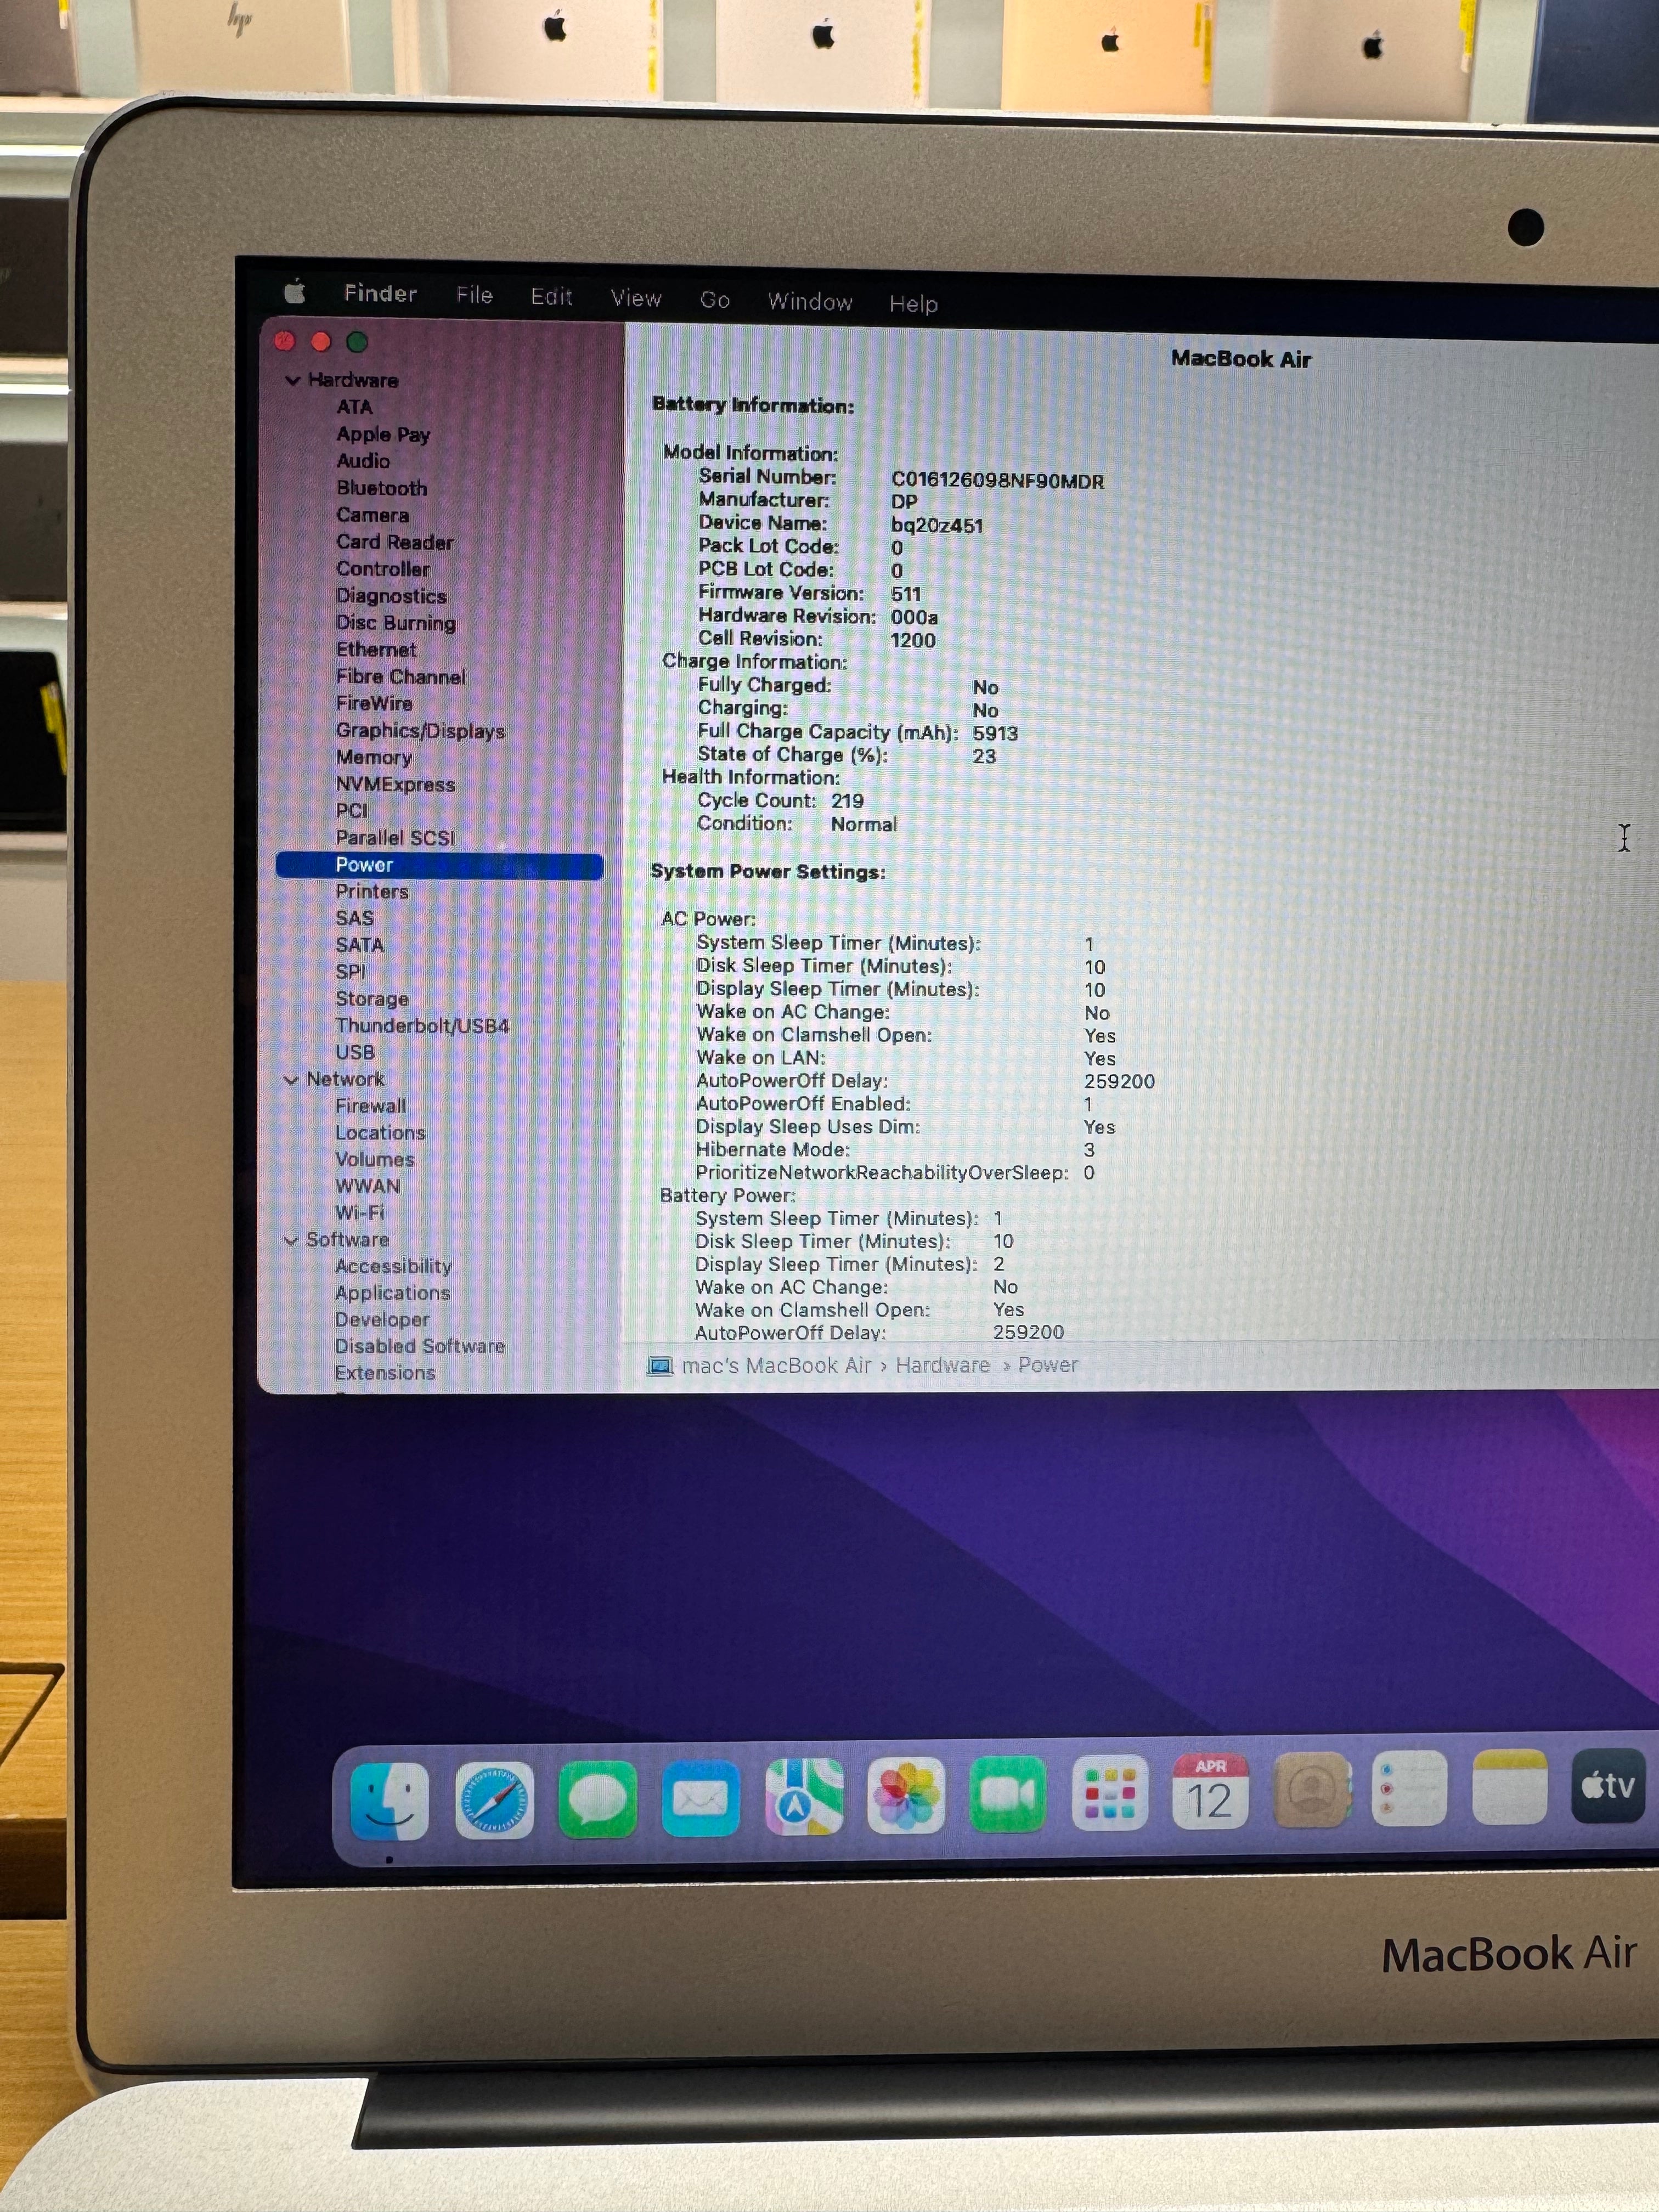Launch Maps from the Dock
This screenshot has height=2212, width=1659.
click(x=804, y=1797)
